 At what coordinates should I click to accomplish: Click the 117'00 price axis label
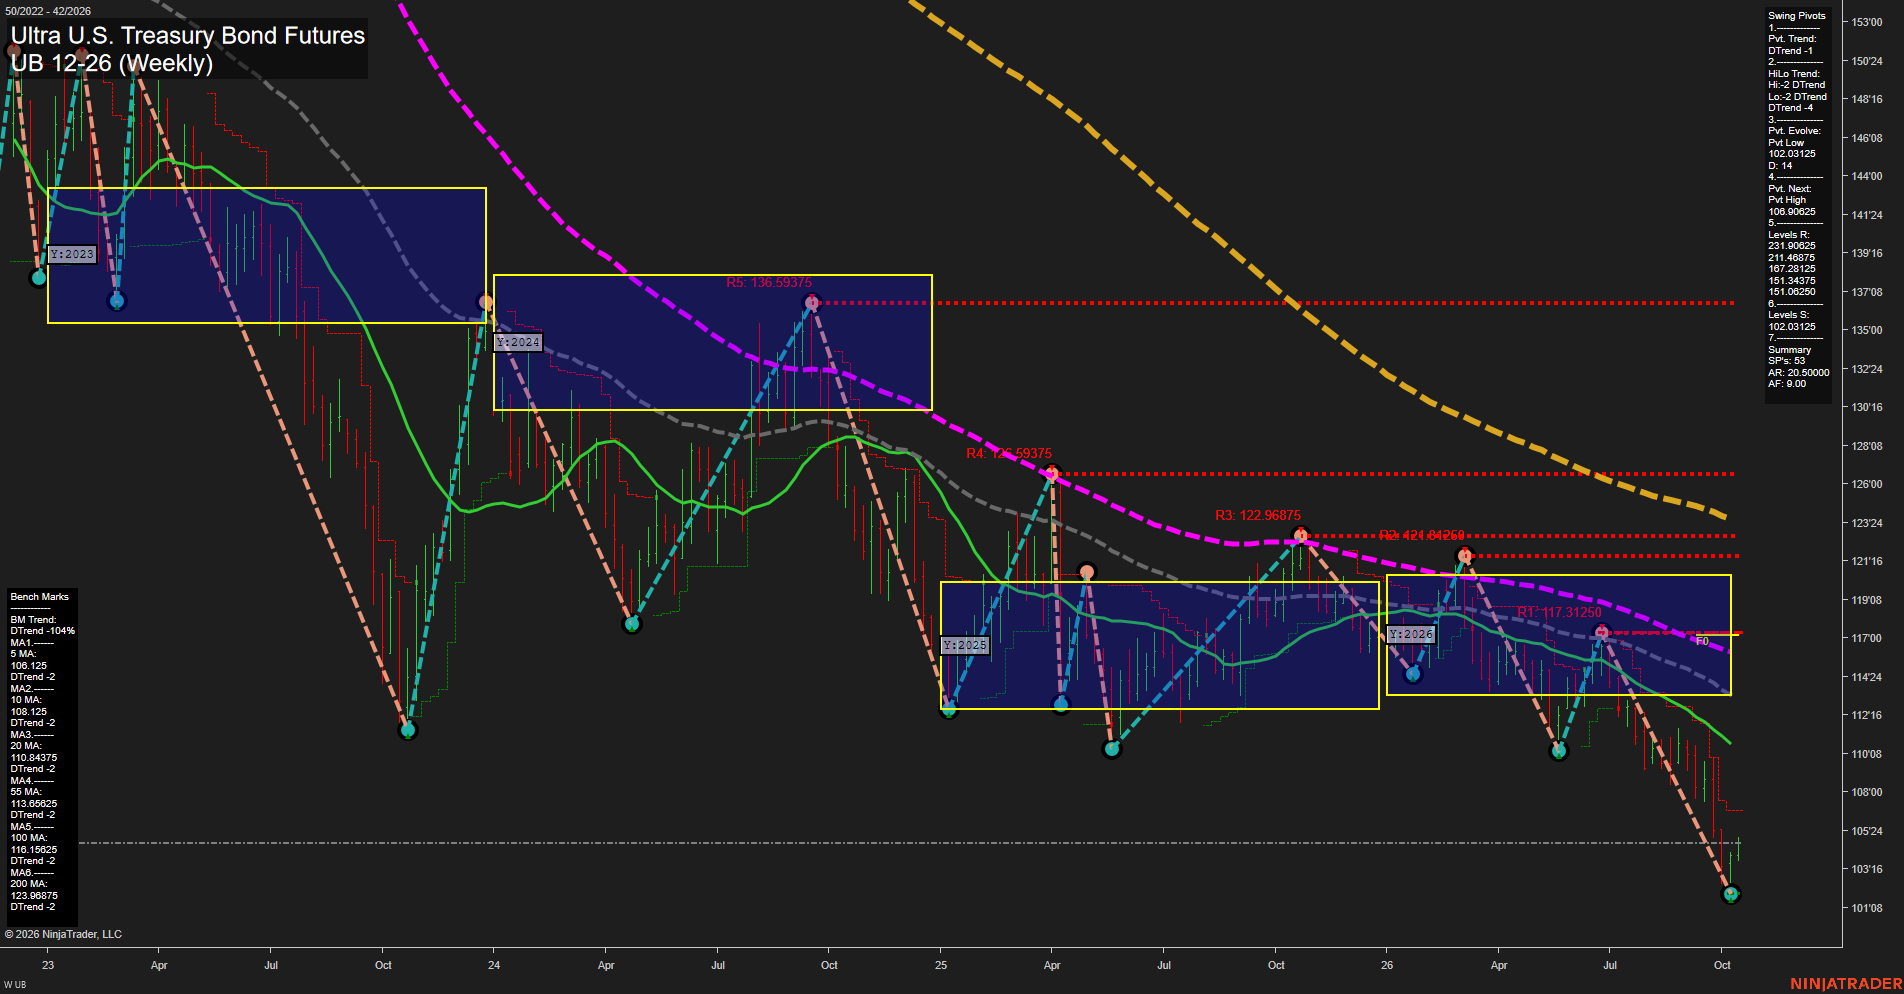1867,638
